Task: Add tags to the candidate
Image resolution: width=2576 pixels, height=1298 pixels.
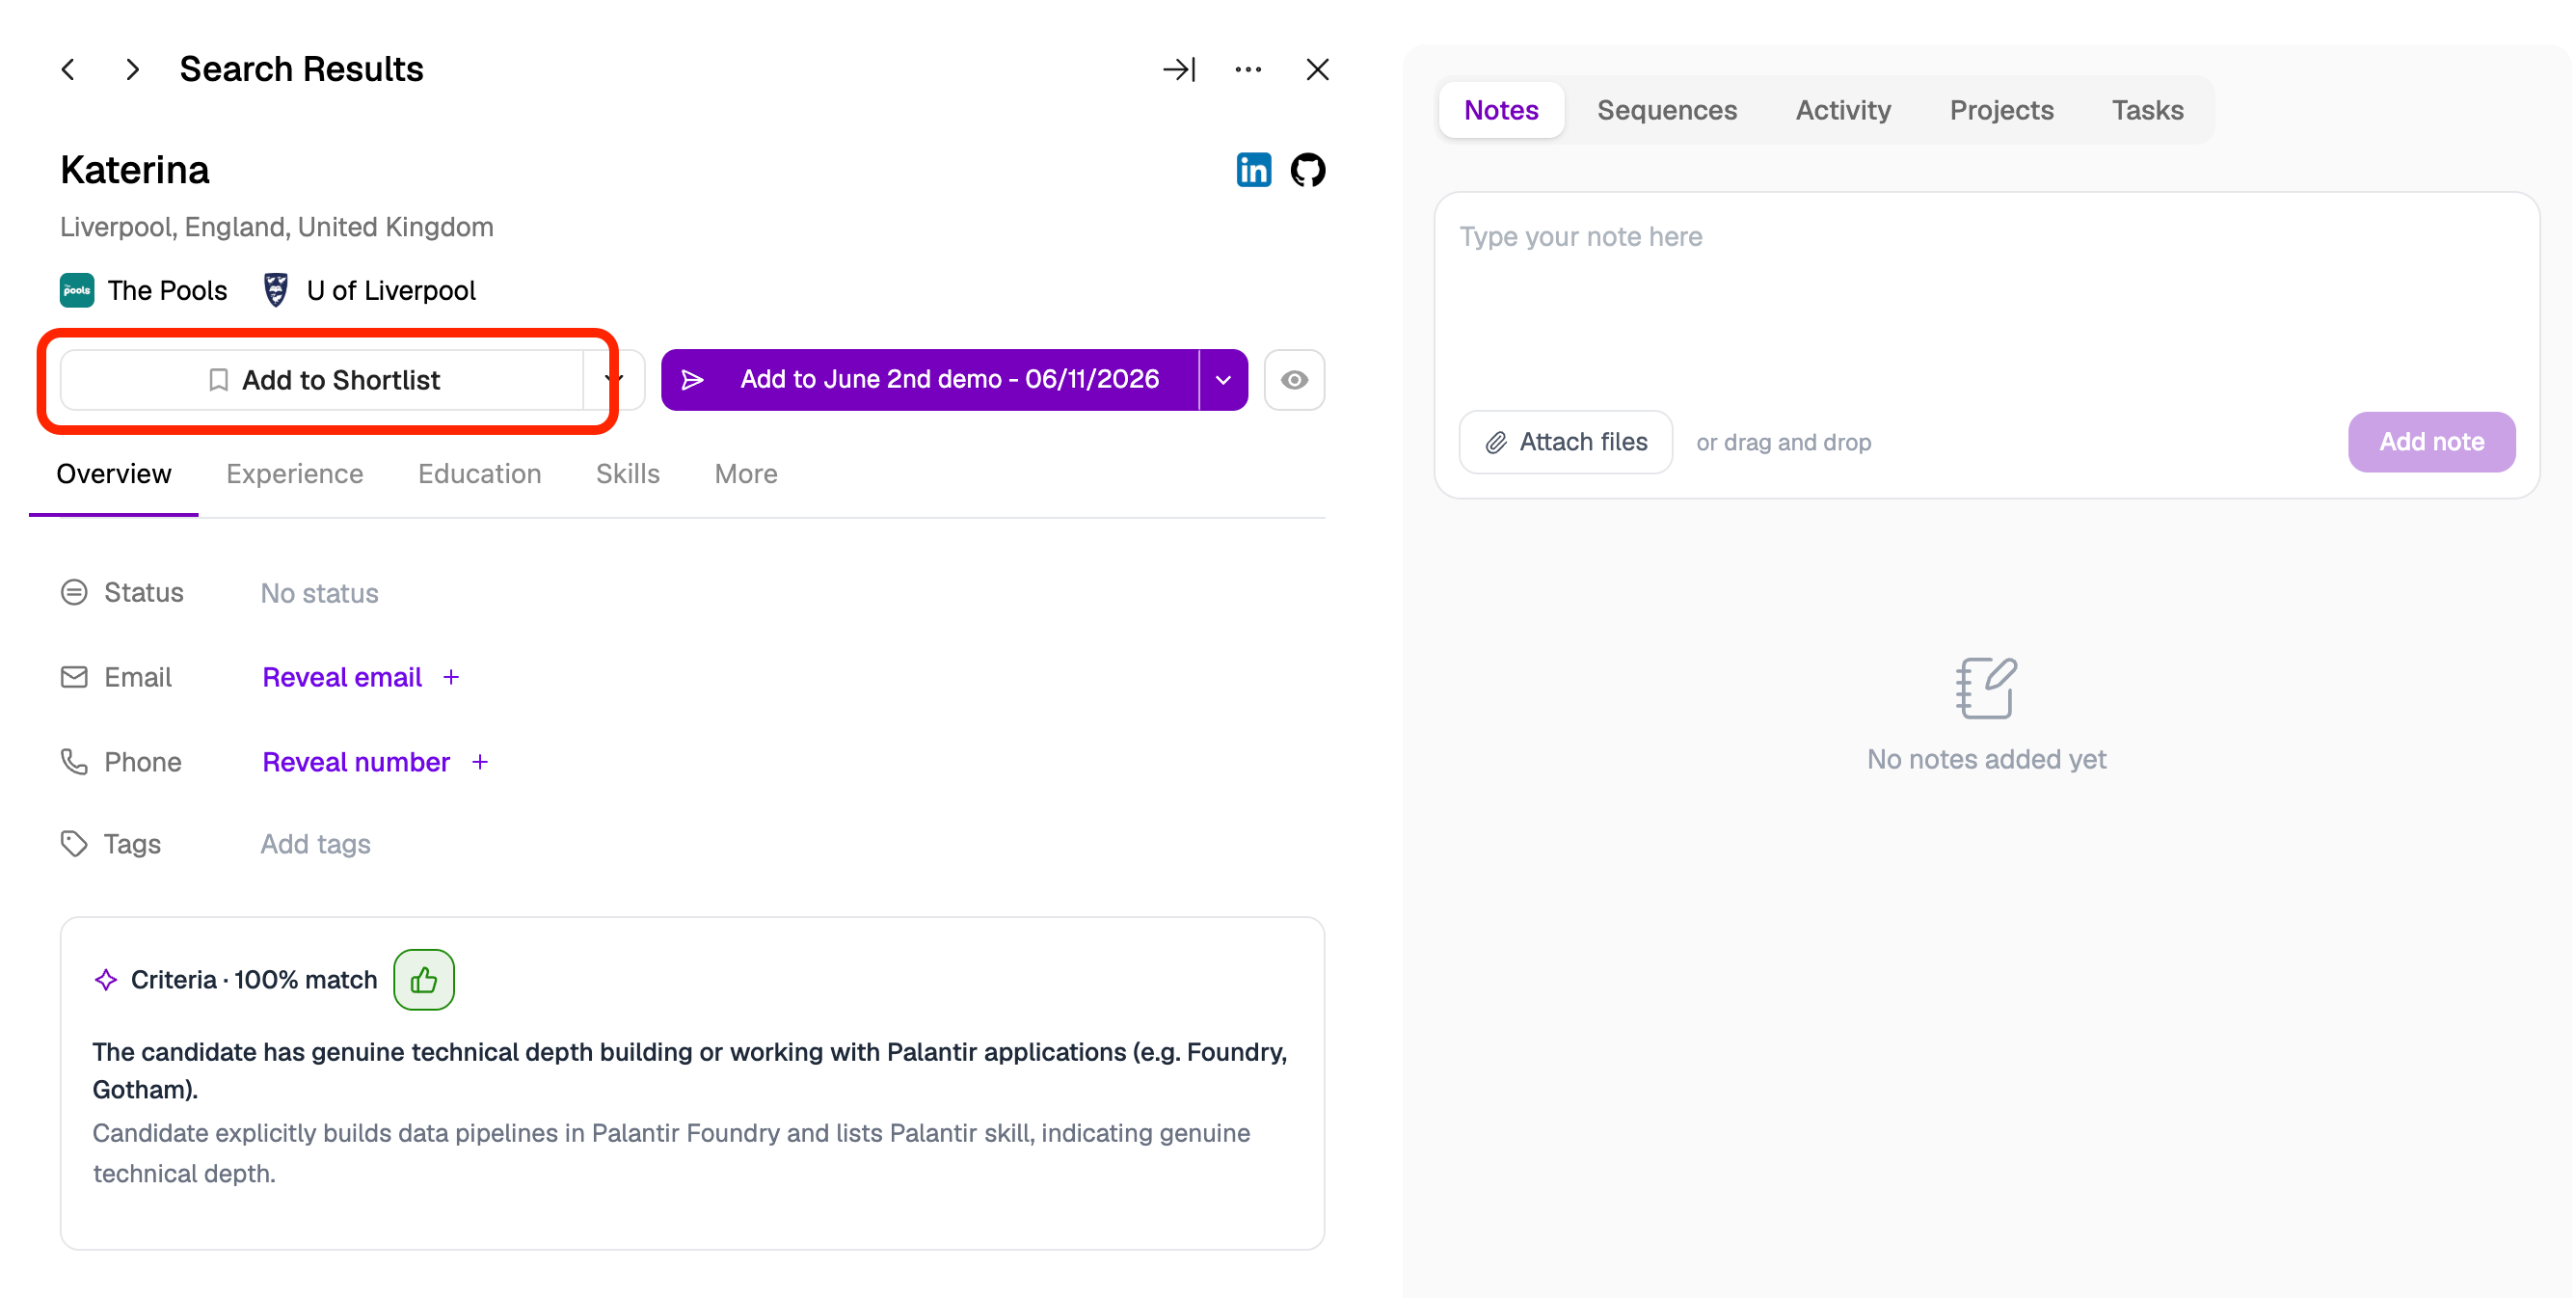Action: (x=315, y=844)
